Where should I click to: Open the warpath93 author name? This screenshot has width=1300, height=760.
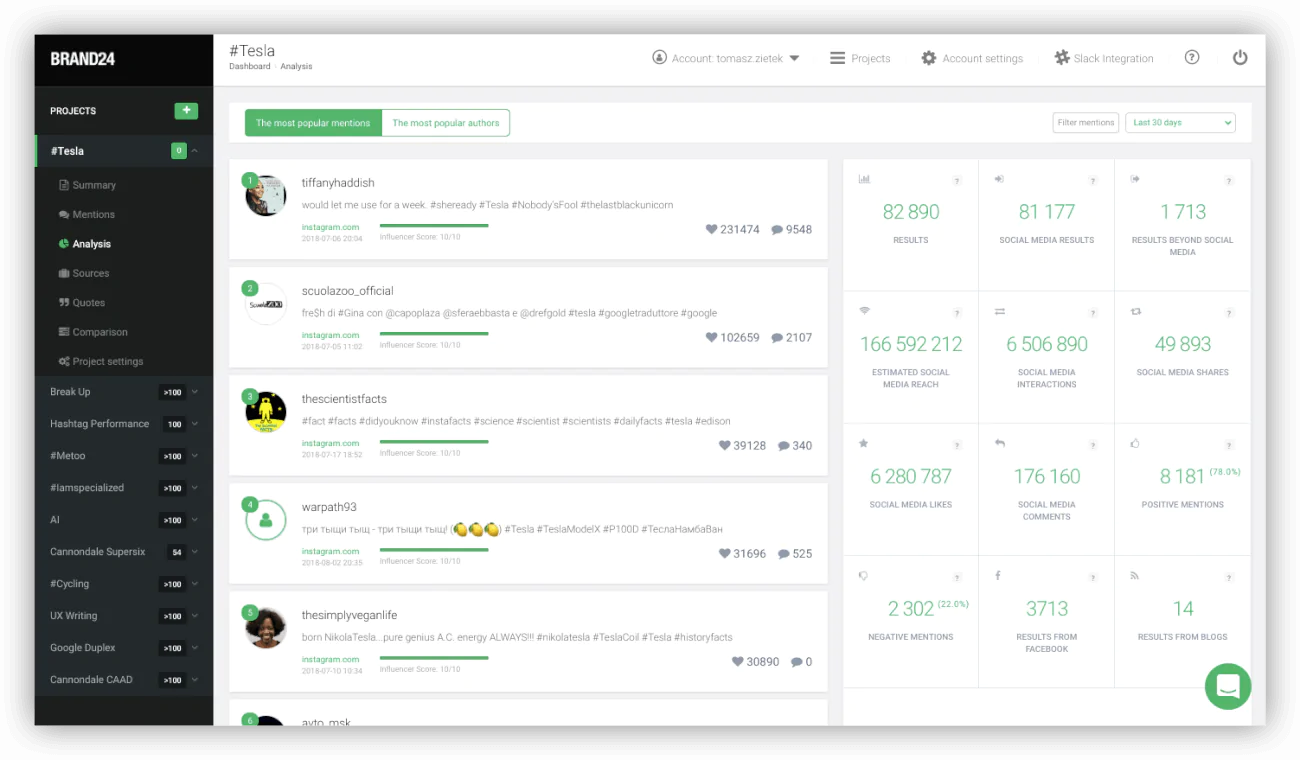pos(329,507)
